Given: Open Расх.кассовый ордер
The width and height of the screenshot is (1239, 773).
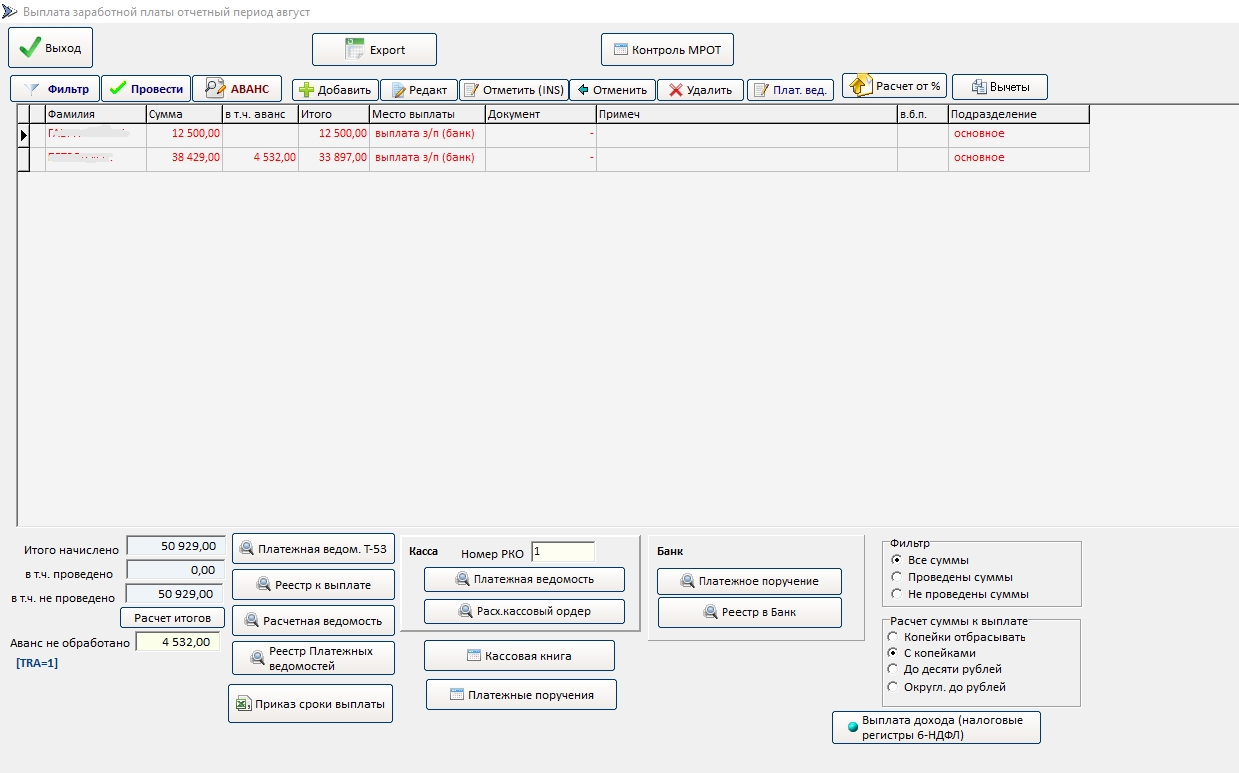Looking at the screenshot, I should 524,611.
